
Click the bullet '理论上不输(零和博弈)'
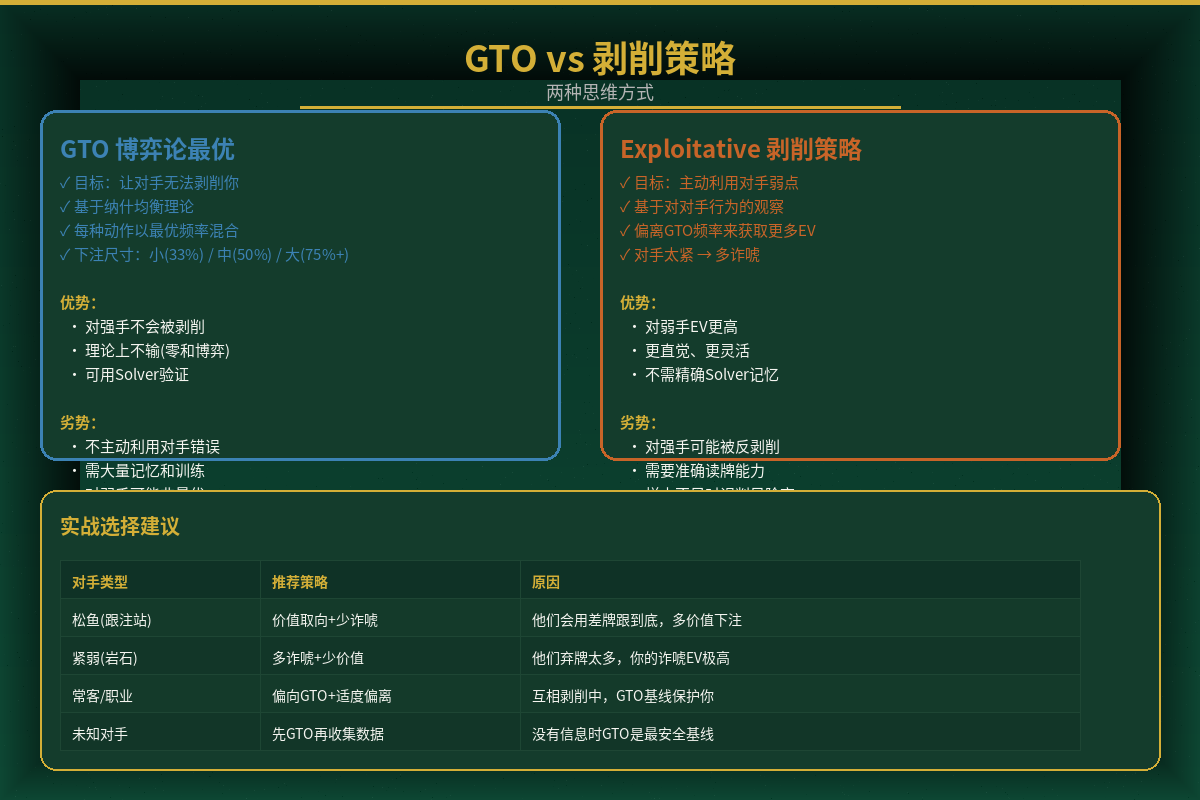pyautogui.click(x=157, y=351)
